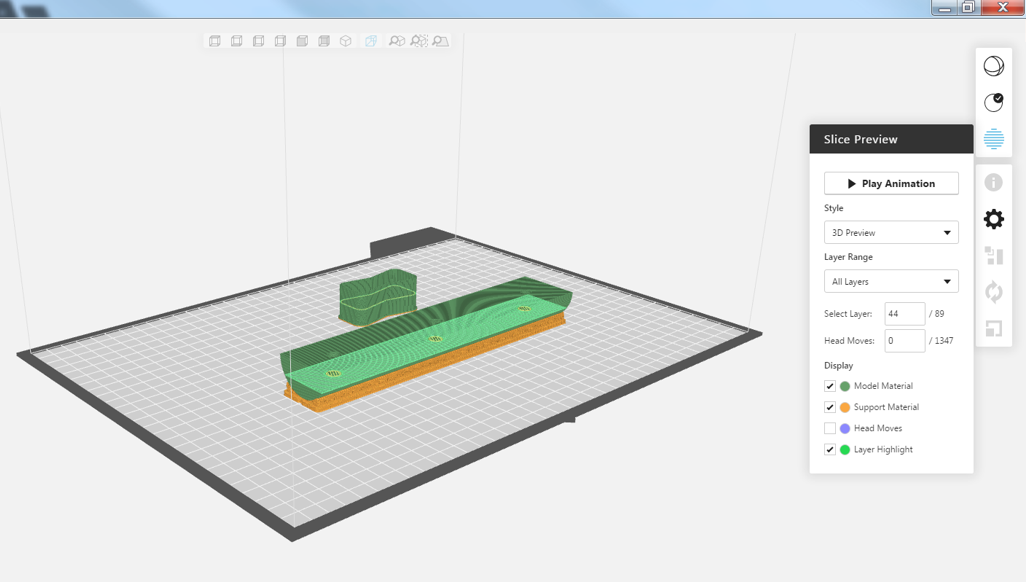Minimize the application window
The height and width of the screenshot is (582, 1027).
944,8
